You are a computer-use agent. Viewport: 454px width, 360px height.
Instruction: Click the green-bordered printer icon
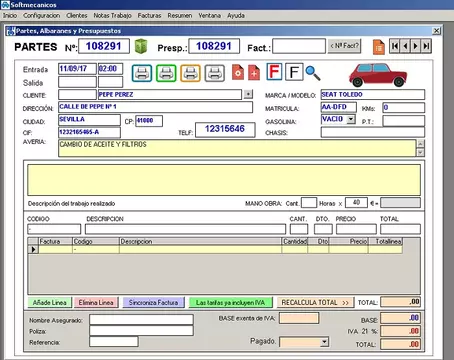coord(166,73)
